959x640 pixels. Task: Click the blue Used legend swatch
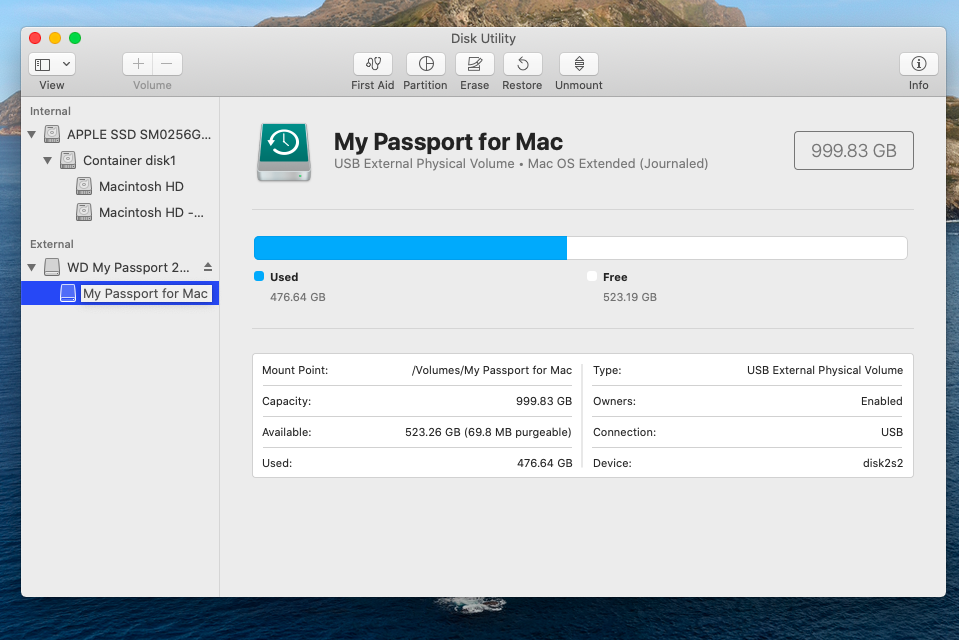tap(259, 277)
